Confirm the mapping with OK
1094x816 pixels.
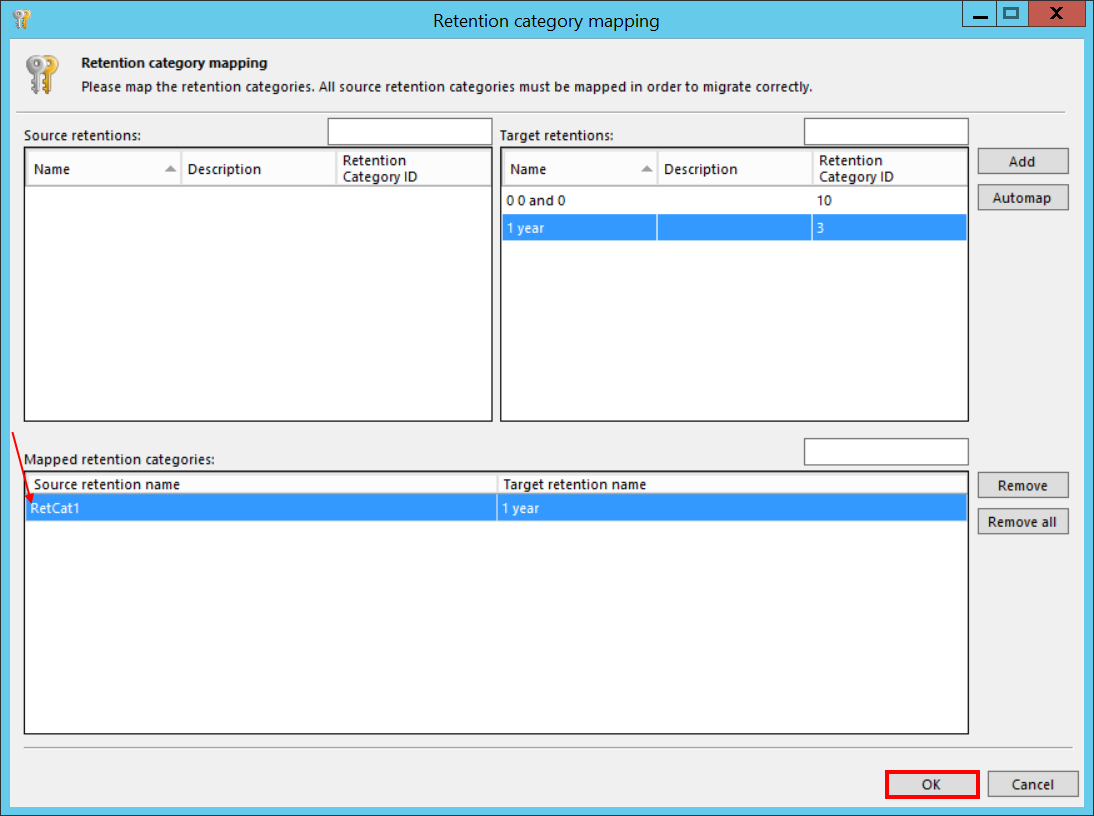click(931, 784)
